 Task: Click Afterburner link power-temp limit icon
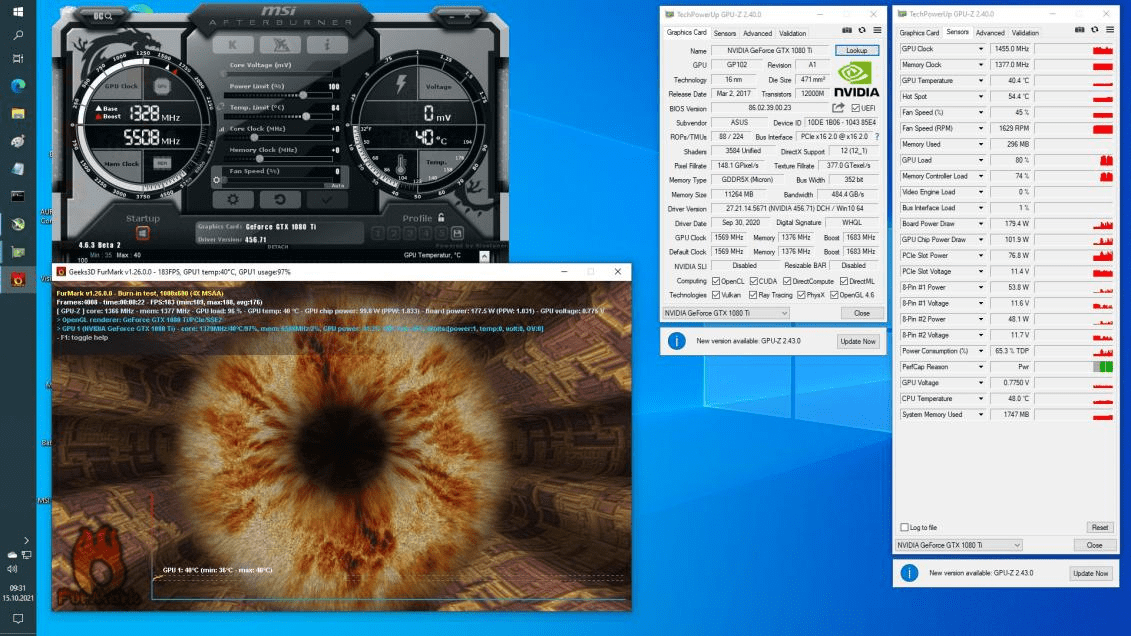coord(221,106)
